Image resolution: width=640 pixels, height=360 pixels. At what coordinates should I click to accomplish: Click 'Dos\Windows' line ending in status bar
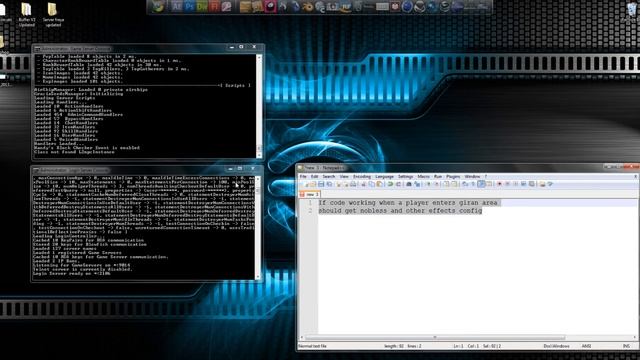[x=556, y=346]
